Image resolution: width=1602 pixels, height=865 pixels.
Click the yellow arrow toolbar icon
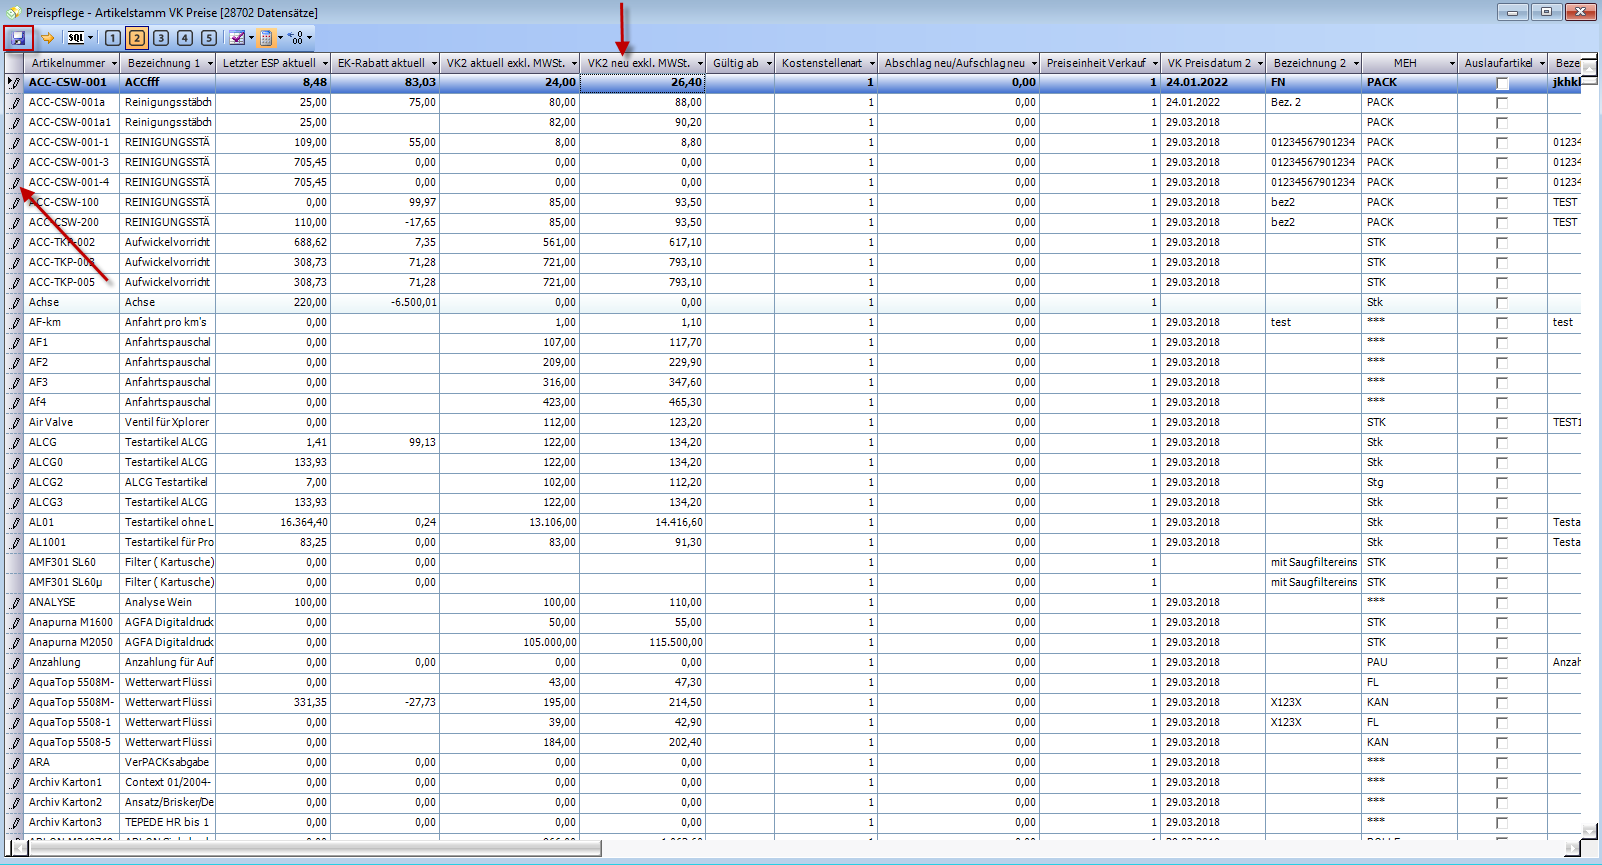tap(47, 38)
